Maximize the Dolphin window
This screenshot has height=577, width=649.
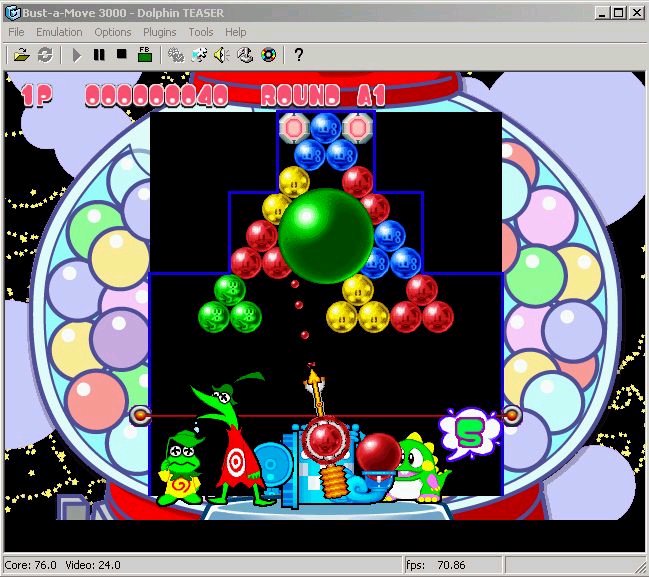click(619, 13)
